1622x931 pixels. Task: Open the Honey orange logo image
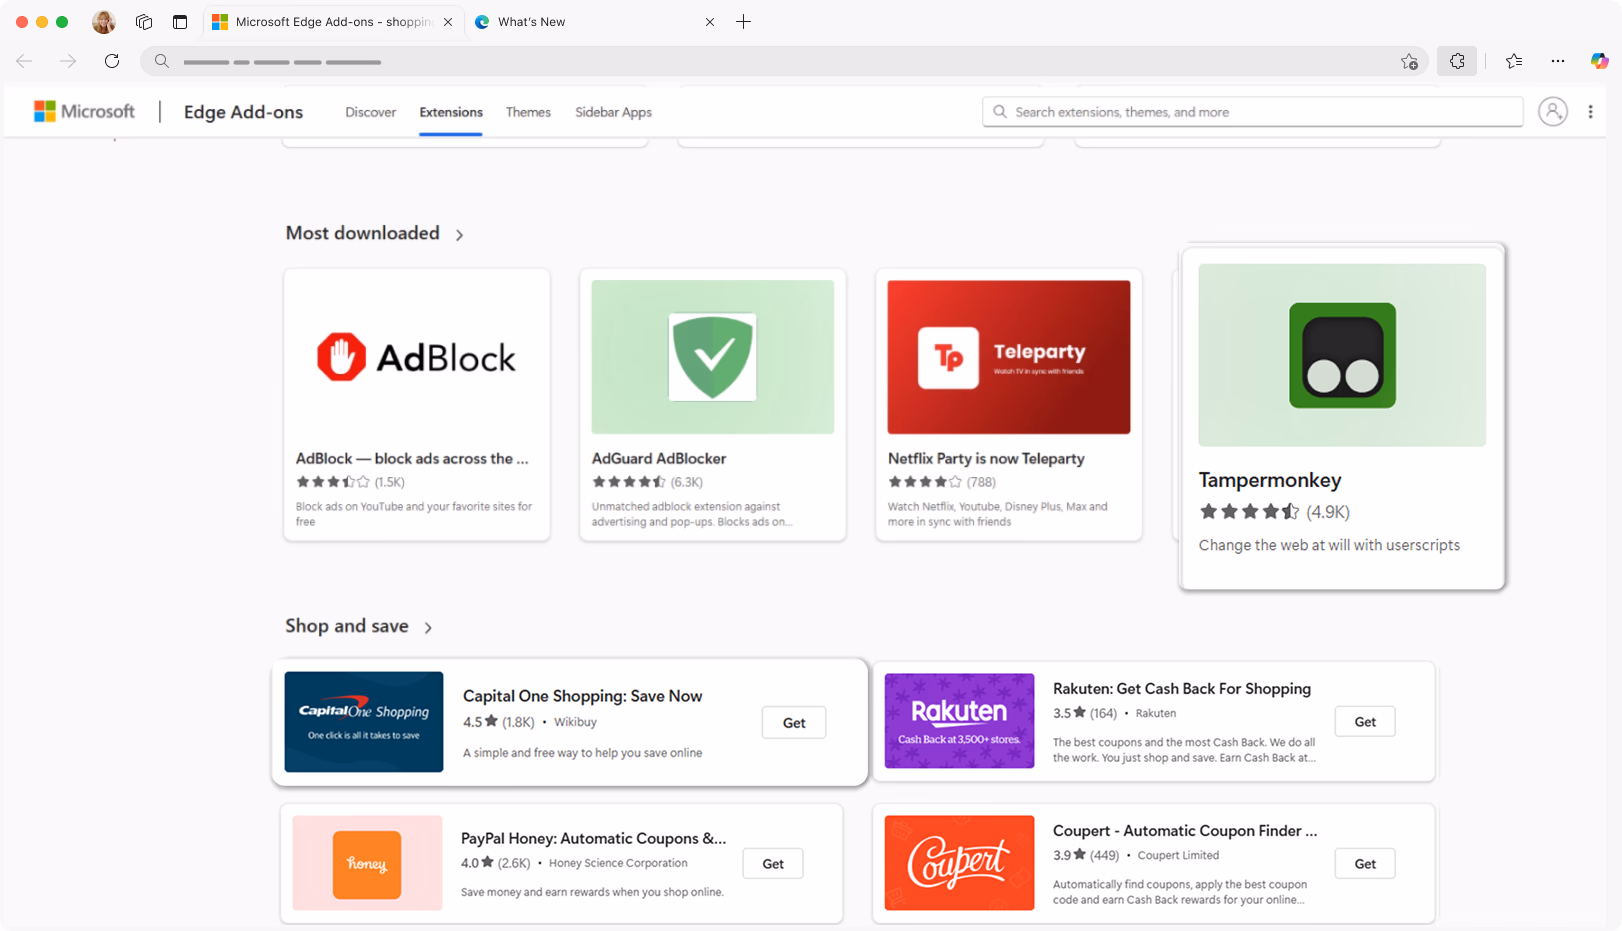(367, 863)
